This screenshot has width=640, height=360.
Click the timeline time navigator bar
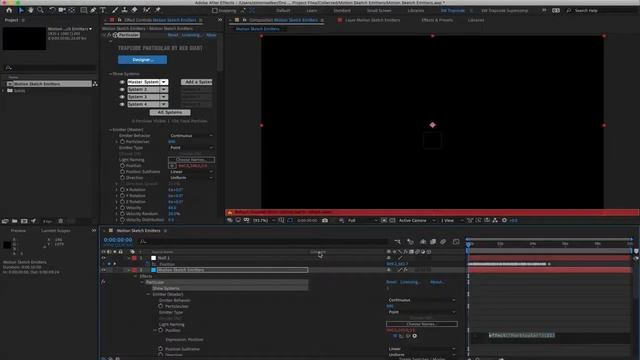(549, 239)
